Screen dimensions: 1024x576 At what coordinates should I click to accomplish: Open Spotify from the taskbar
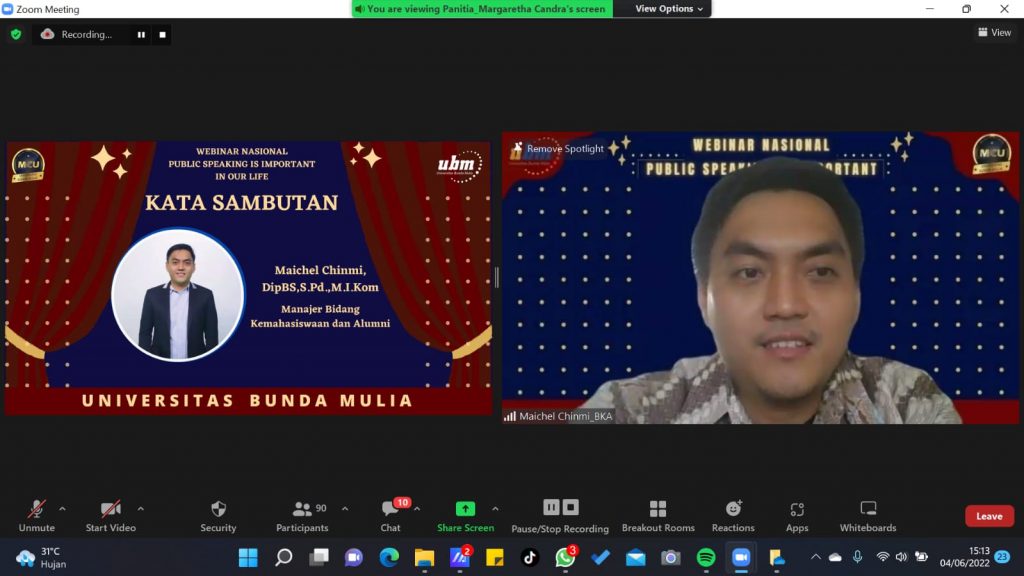coord(706,557)
